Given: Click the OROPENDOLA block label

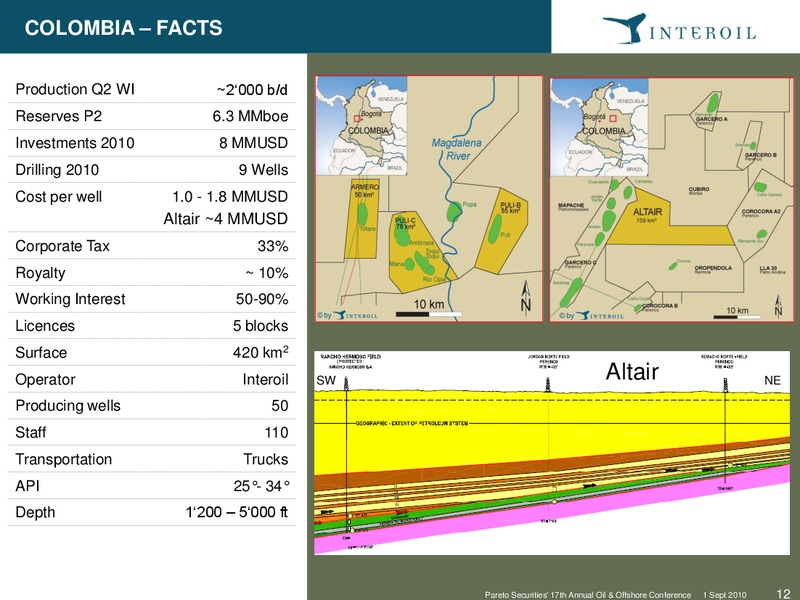Looking at the screenshot, I should tap(713, 269).
